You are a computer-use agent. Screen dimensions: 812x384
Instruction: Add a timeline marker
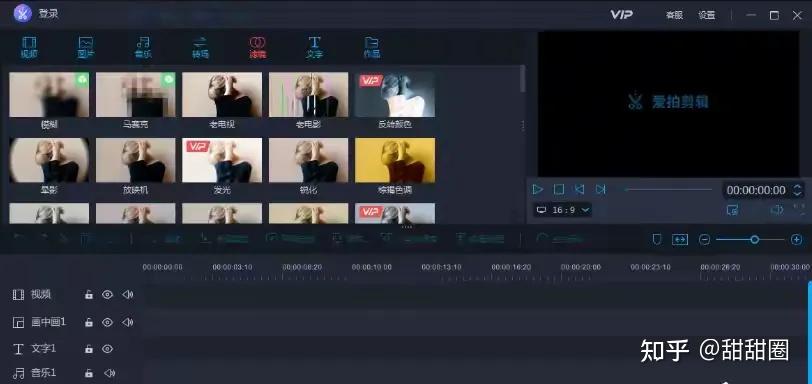[657, 240]
